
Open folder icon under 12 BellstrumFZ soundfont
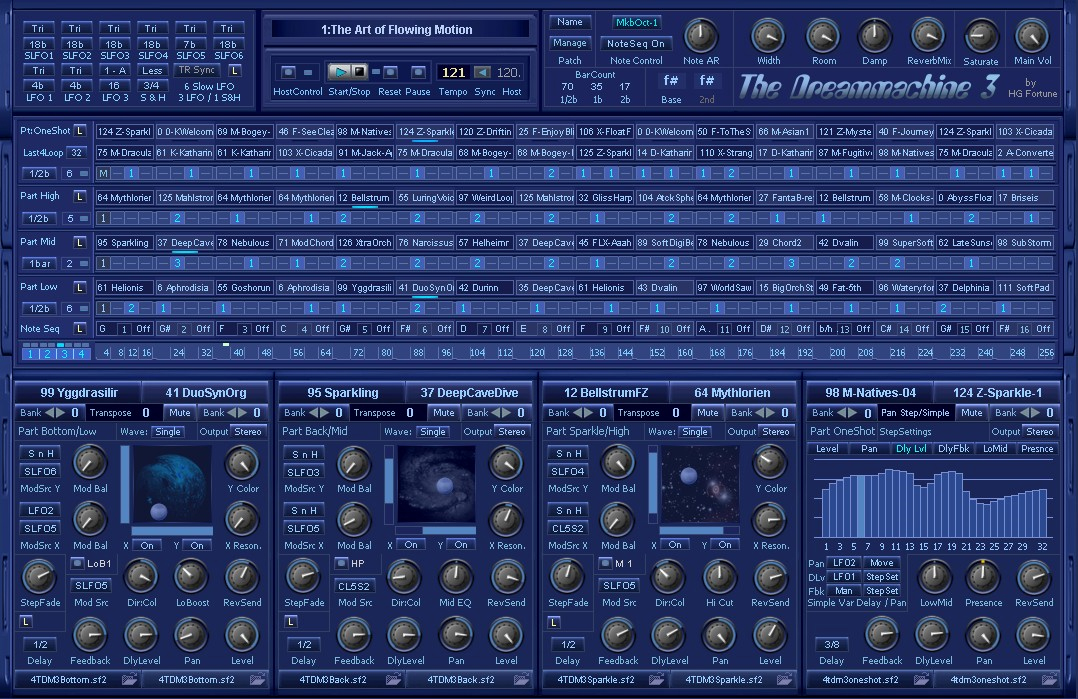(657, 680)
